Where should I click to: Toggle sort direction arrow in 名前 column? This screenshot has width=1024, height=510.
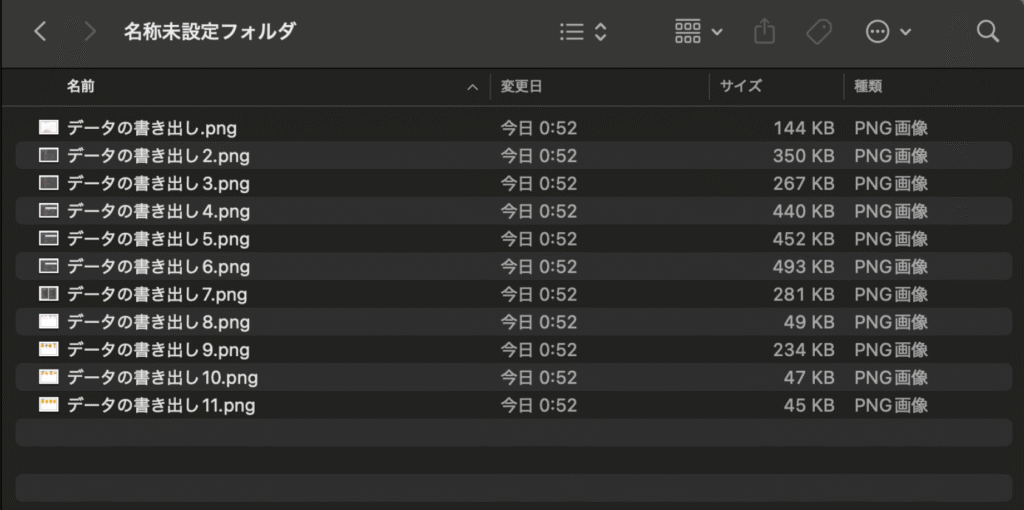coord(473,88)
